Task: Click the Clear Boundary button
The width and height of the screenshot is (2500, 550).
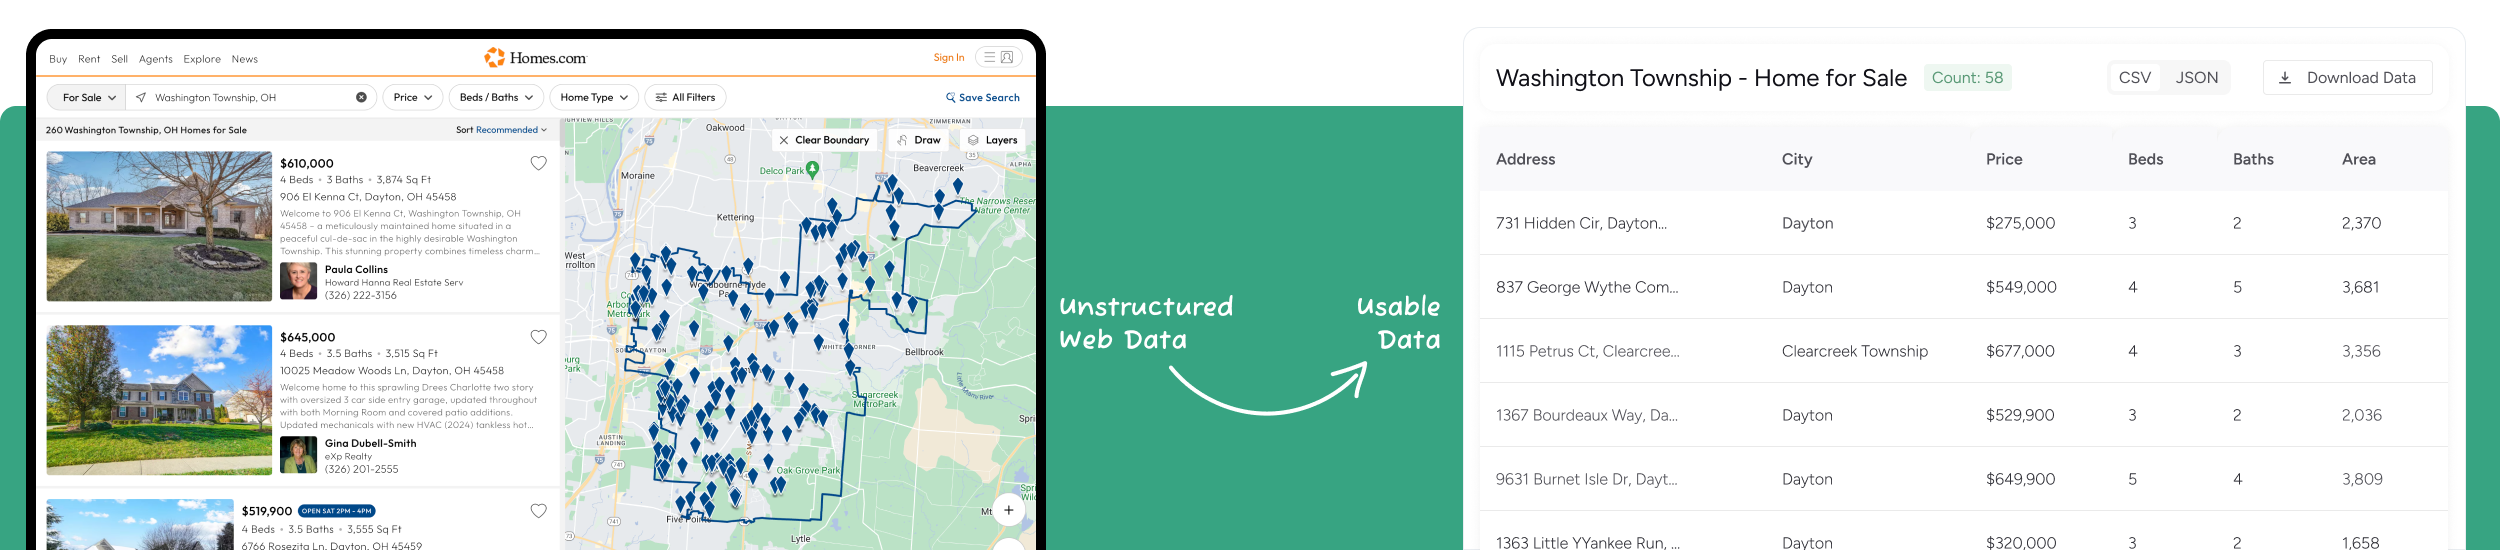Action: [x=824, y=140]
